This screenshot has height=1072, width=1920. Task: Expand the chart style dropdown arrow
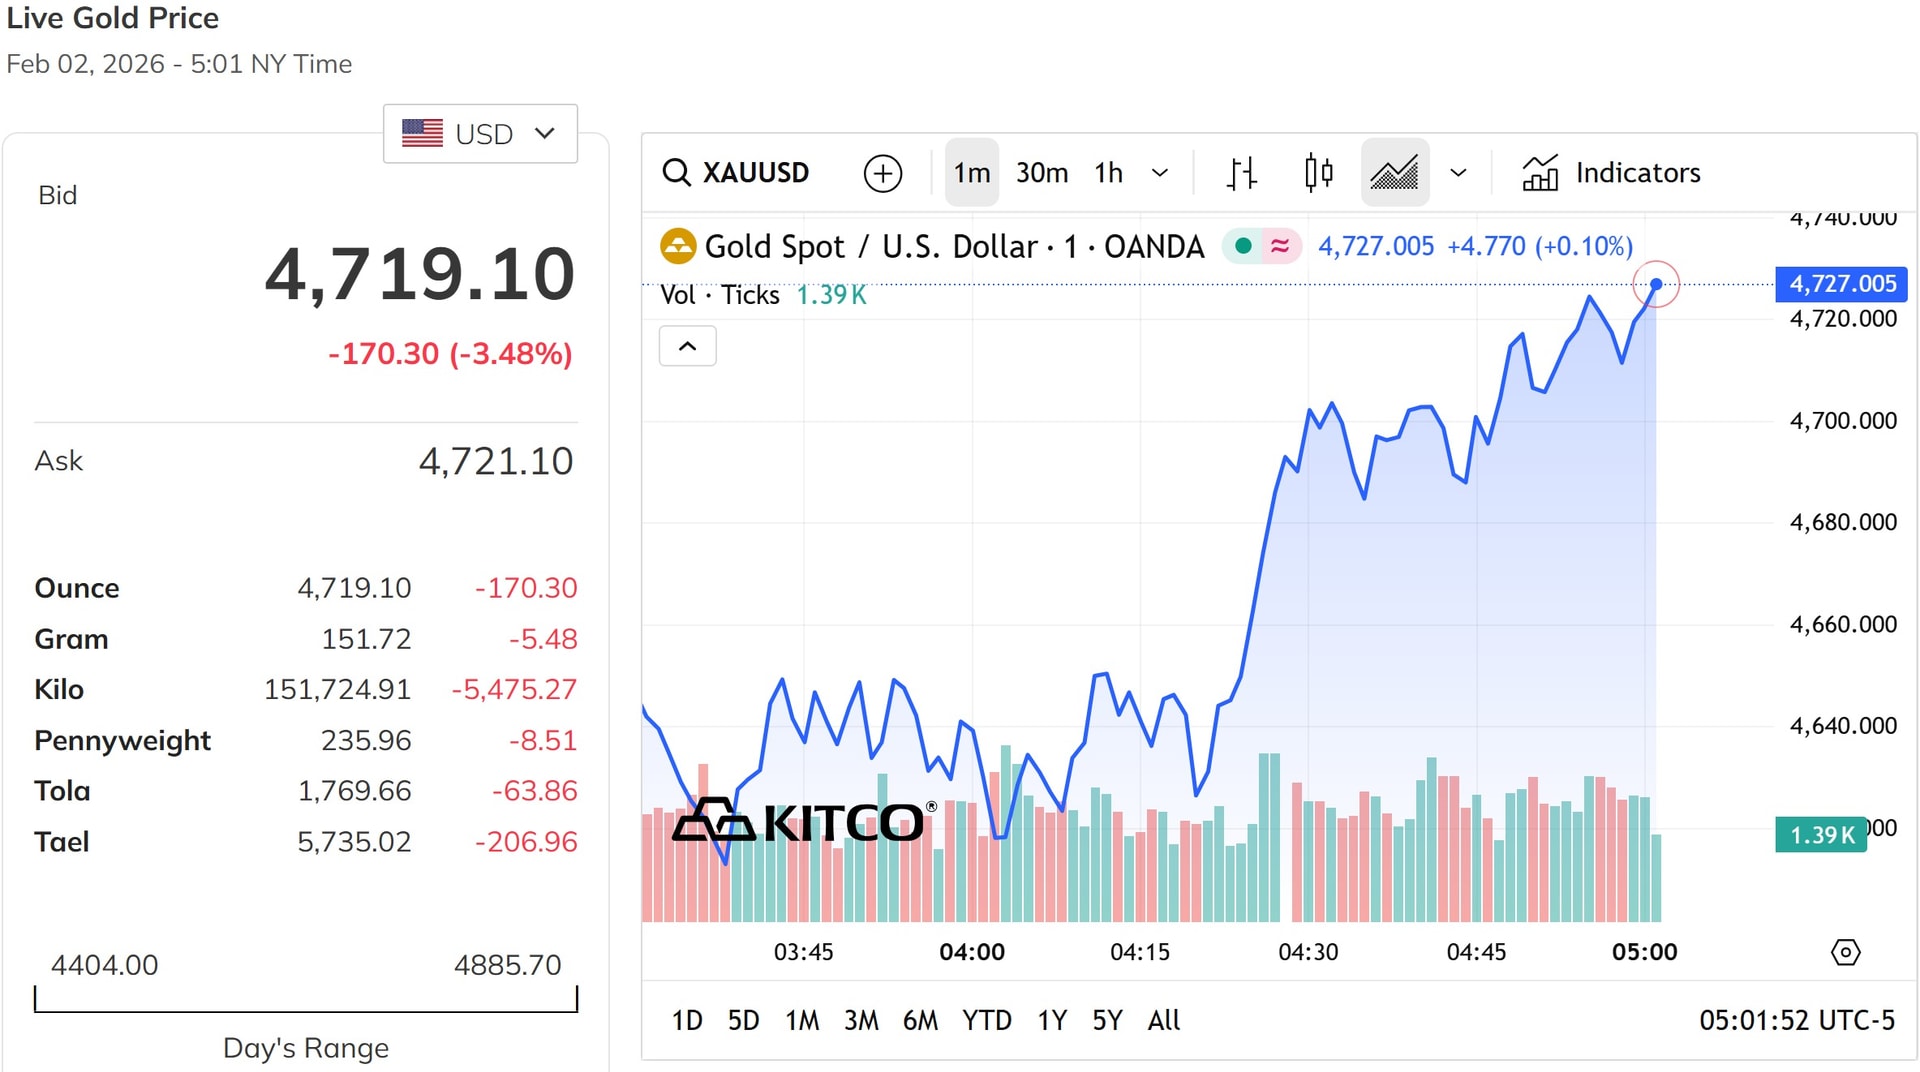(x=1458, y=173)
